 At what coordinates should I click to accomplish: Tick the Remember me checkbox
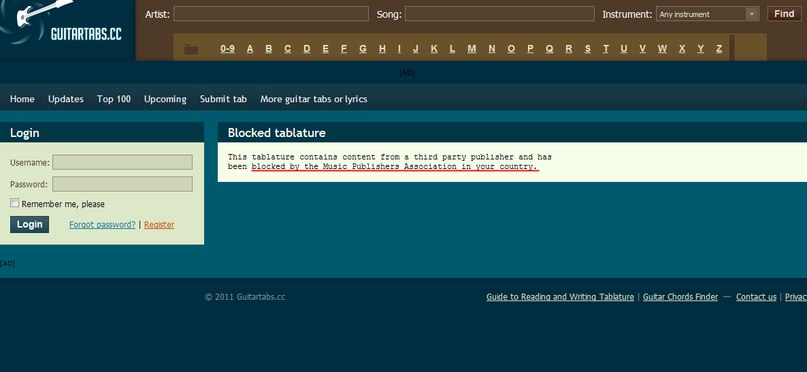click(x=14, y=203)
